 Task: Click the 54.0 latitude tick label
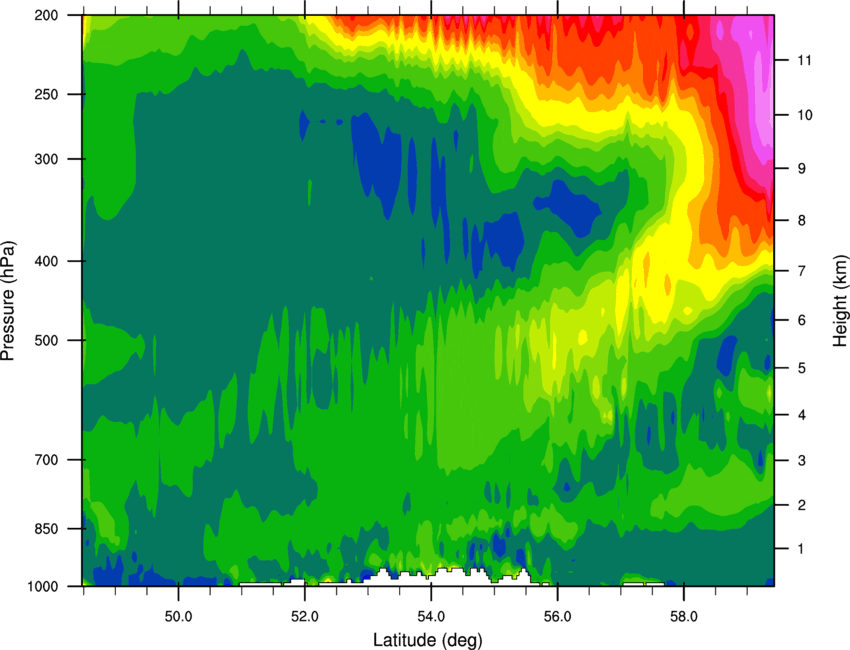tap(431, 617)
